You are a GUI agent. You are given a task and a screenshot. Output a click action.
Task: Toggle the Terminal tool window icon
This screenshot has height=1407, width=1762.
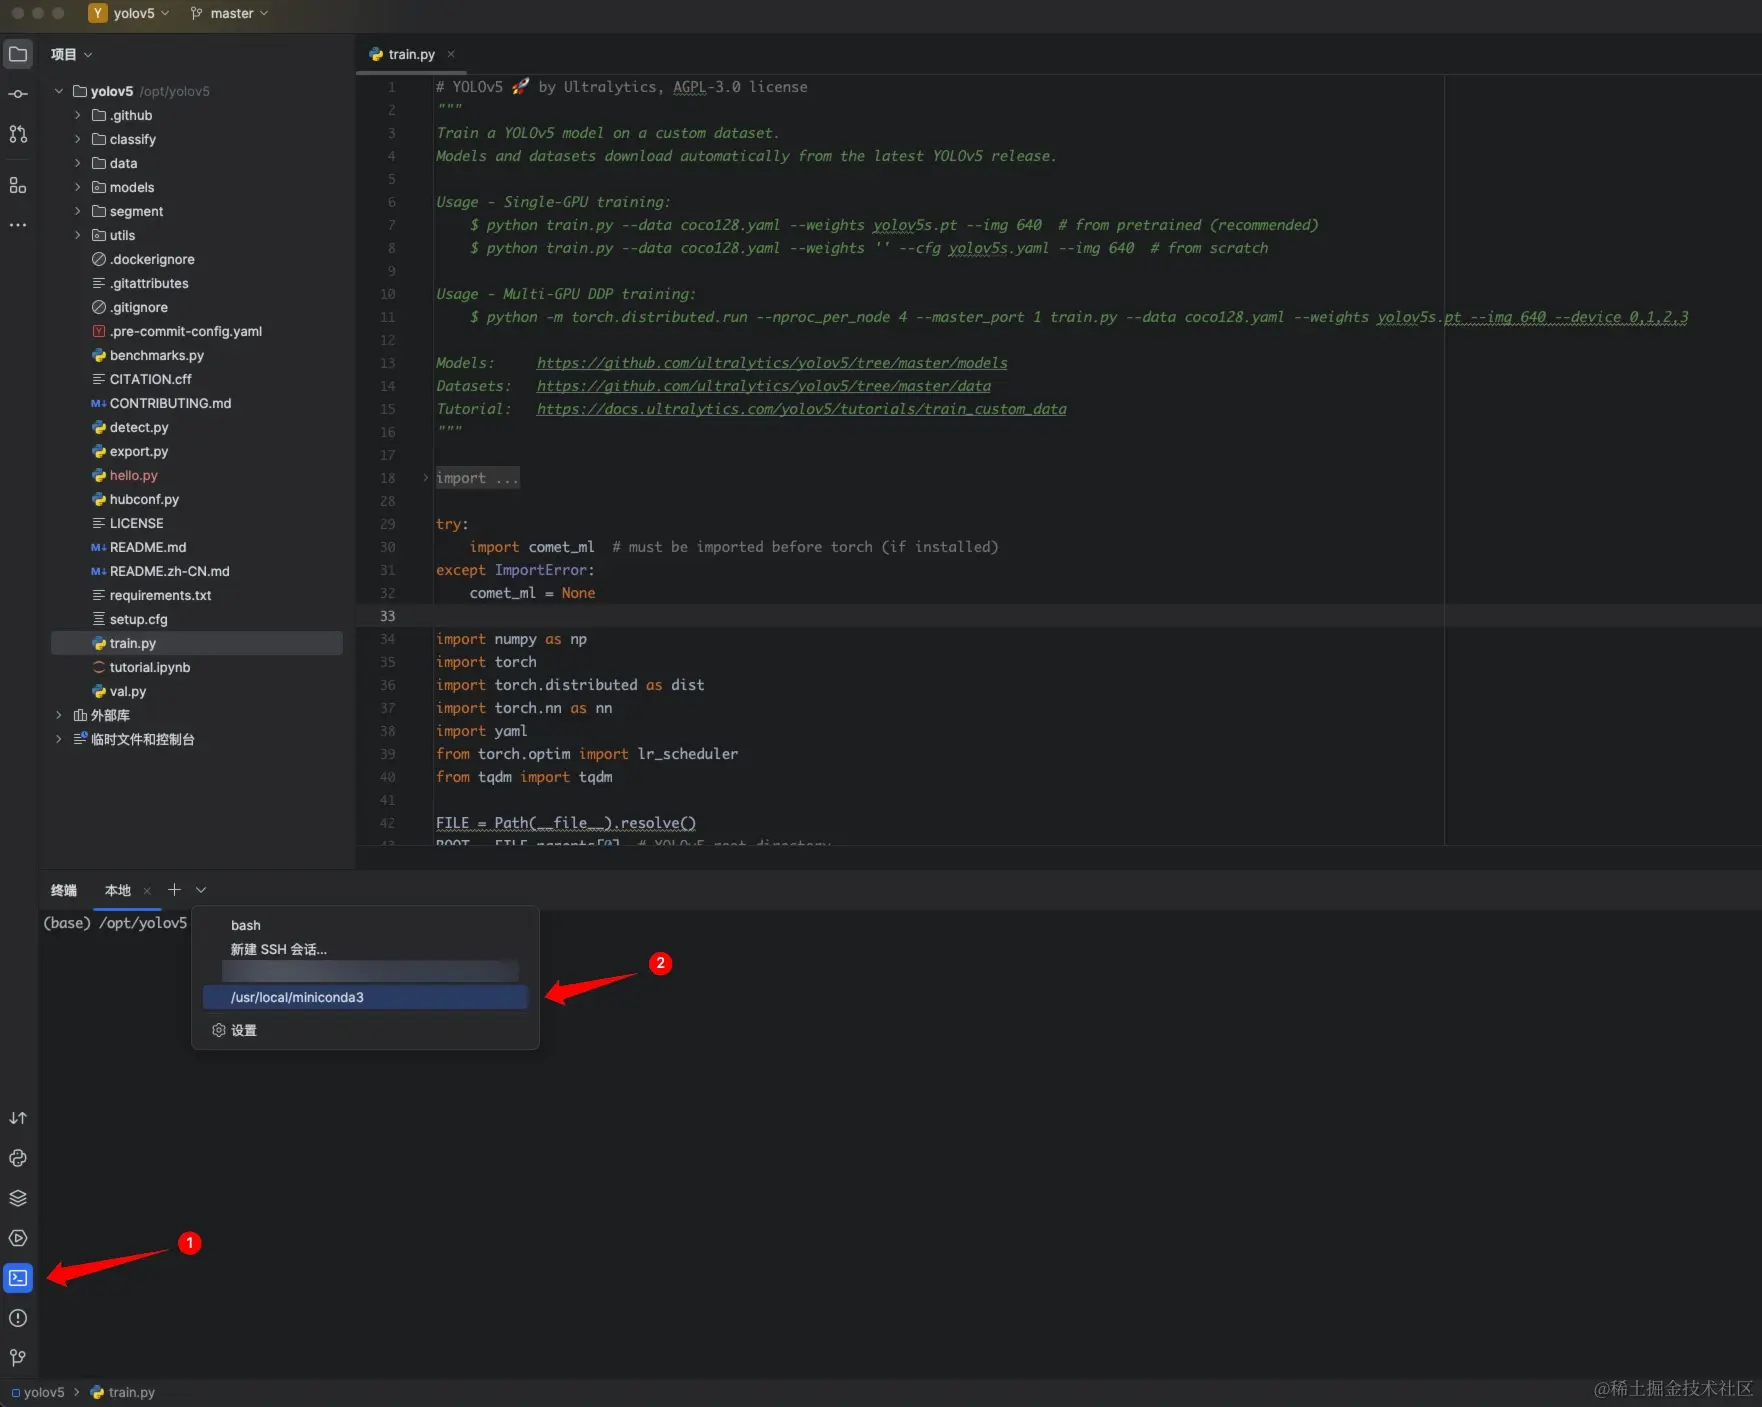click(x=18, y=1278)
